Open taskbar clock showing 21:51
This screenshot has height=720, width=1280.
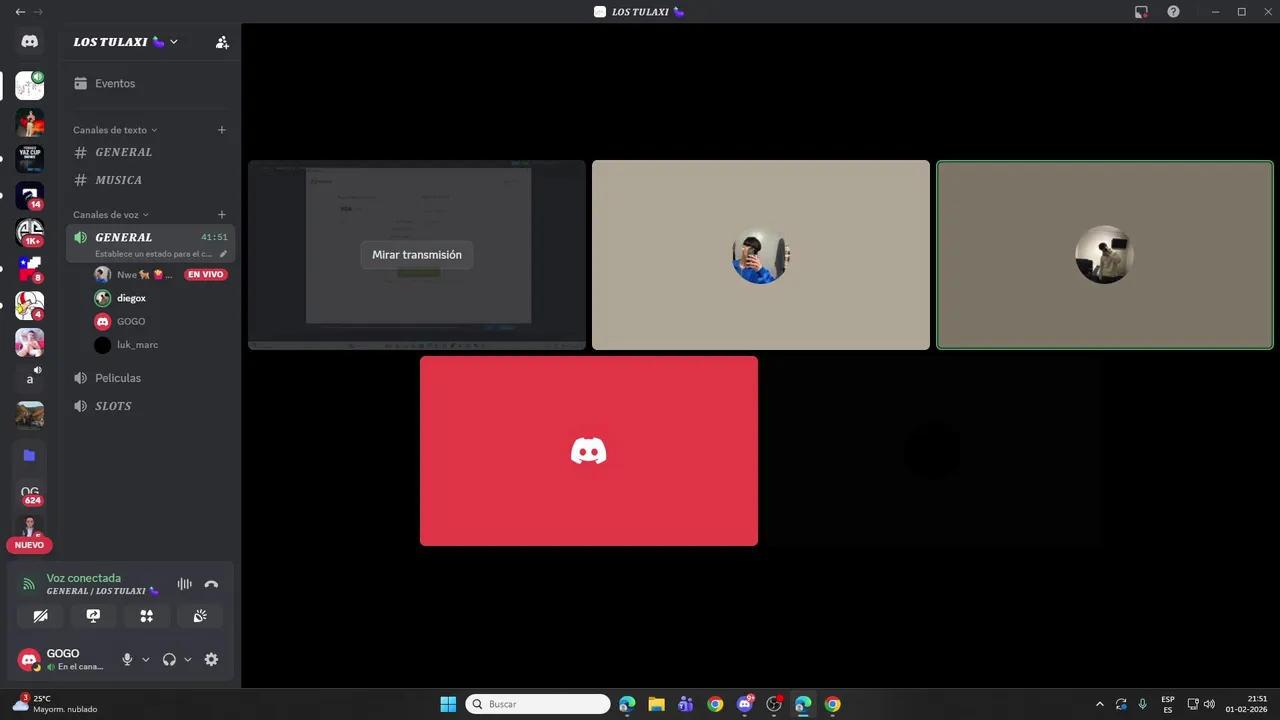click(x=1247, y=704)
